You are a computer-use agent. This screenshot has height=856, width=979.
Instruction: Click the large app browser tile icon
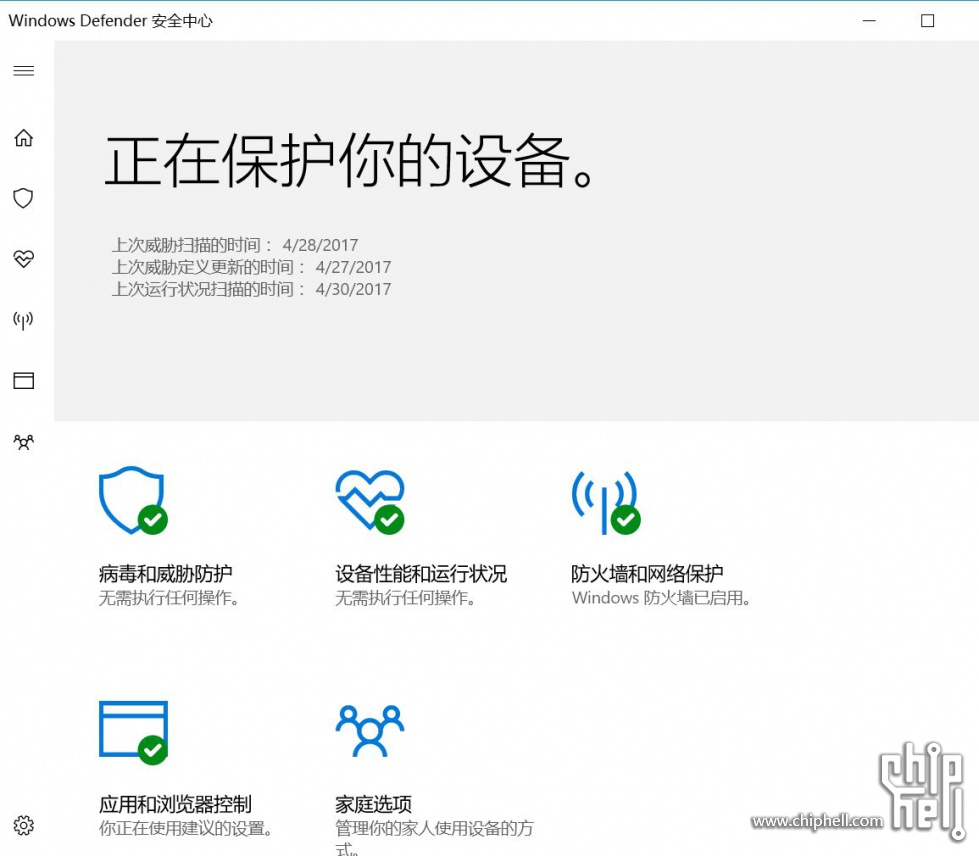coord(133,732)
